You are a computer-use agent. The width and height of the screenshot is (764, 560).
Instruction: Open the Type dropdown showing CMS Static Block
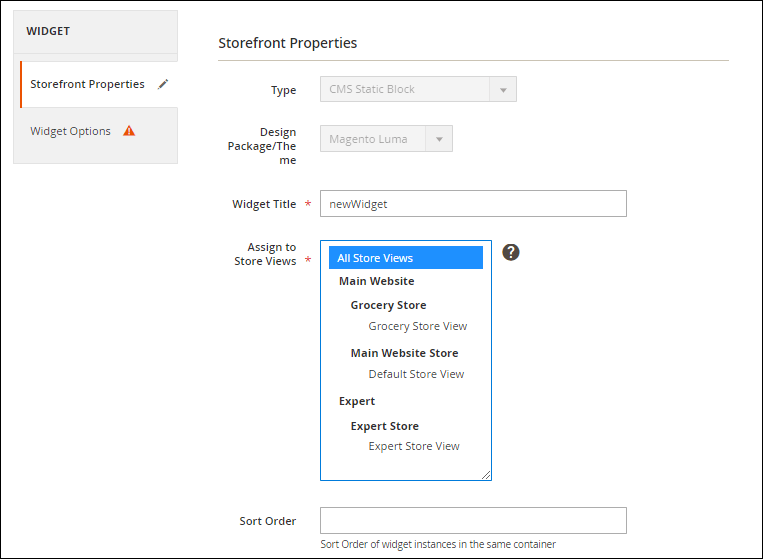(418, 89)
